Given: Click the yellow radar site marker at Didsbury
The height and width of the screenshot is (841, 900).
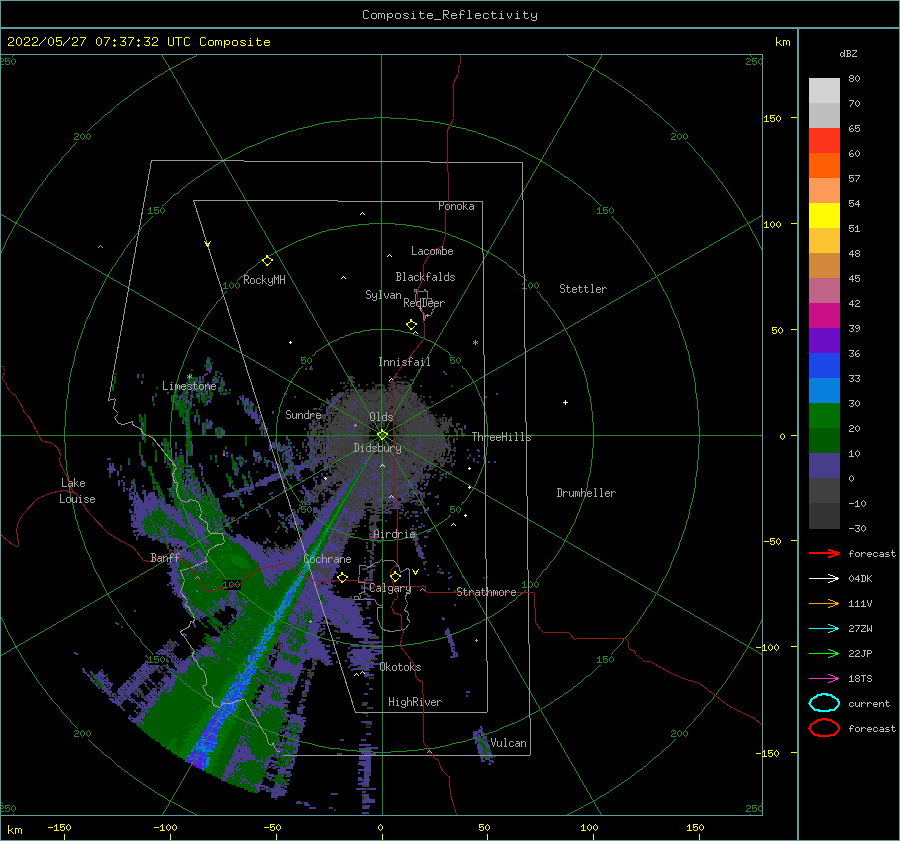Looking at the screenshot, I should (382, 435).
